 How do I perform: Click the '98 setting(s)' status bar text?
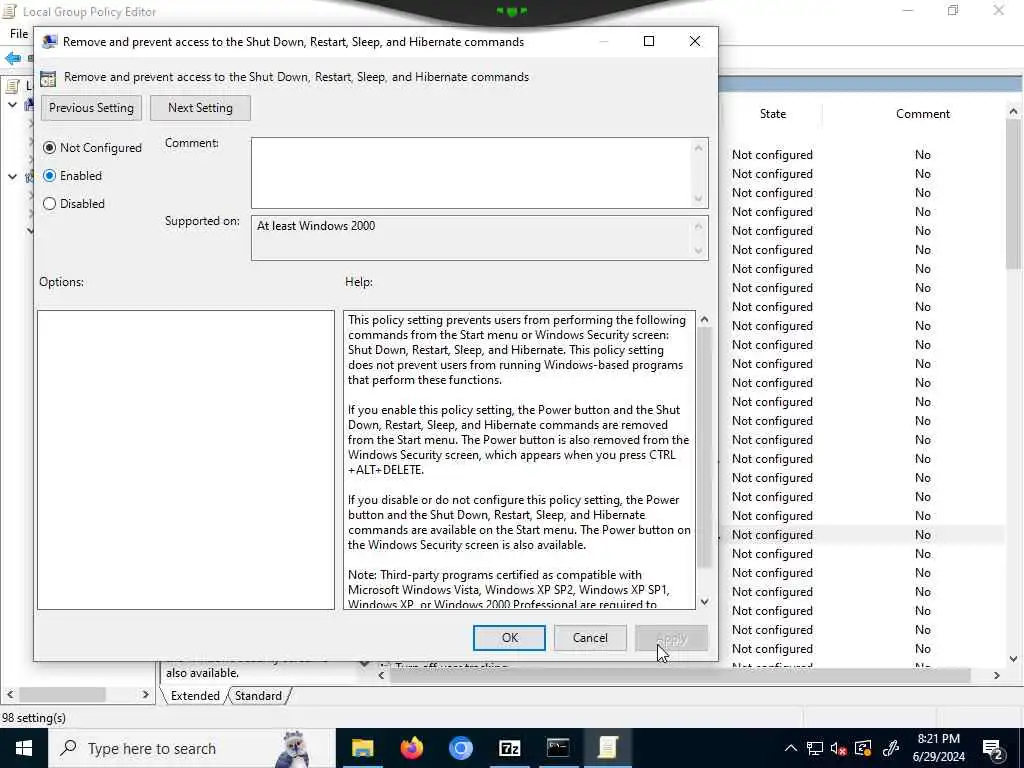pos(34,718)
